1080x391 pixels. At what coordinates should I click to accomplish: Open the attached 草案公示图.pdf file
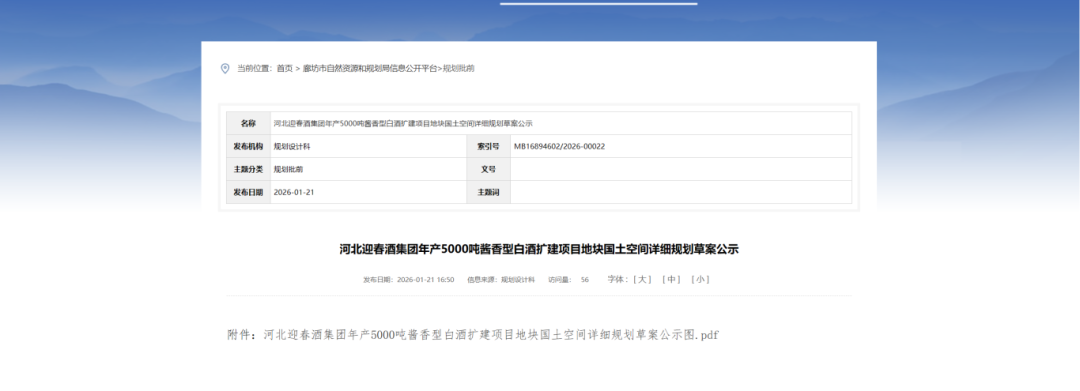coord(491,335)
